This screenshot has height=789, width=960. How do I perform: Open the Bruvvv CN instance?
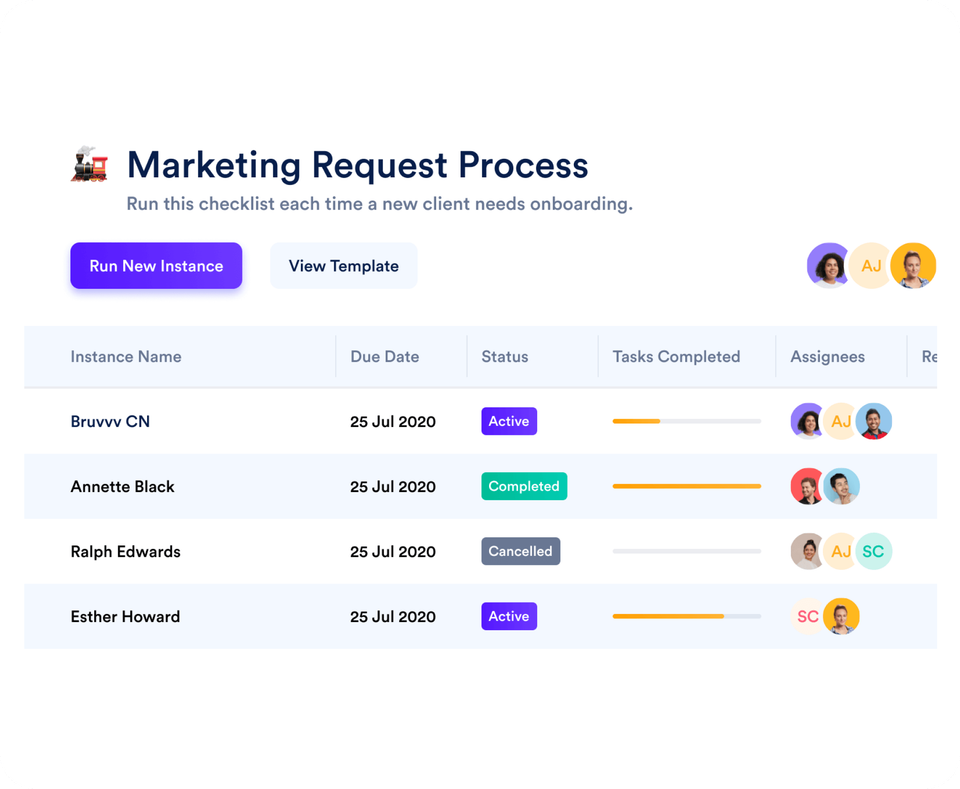pos(110,421)
